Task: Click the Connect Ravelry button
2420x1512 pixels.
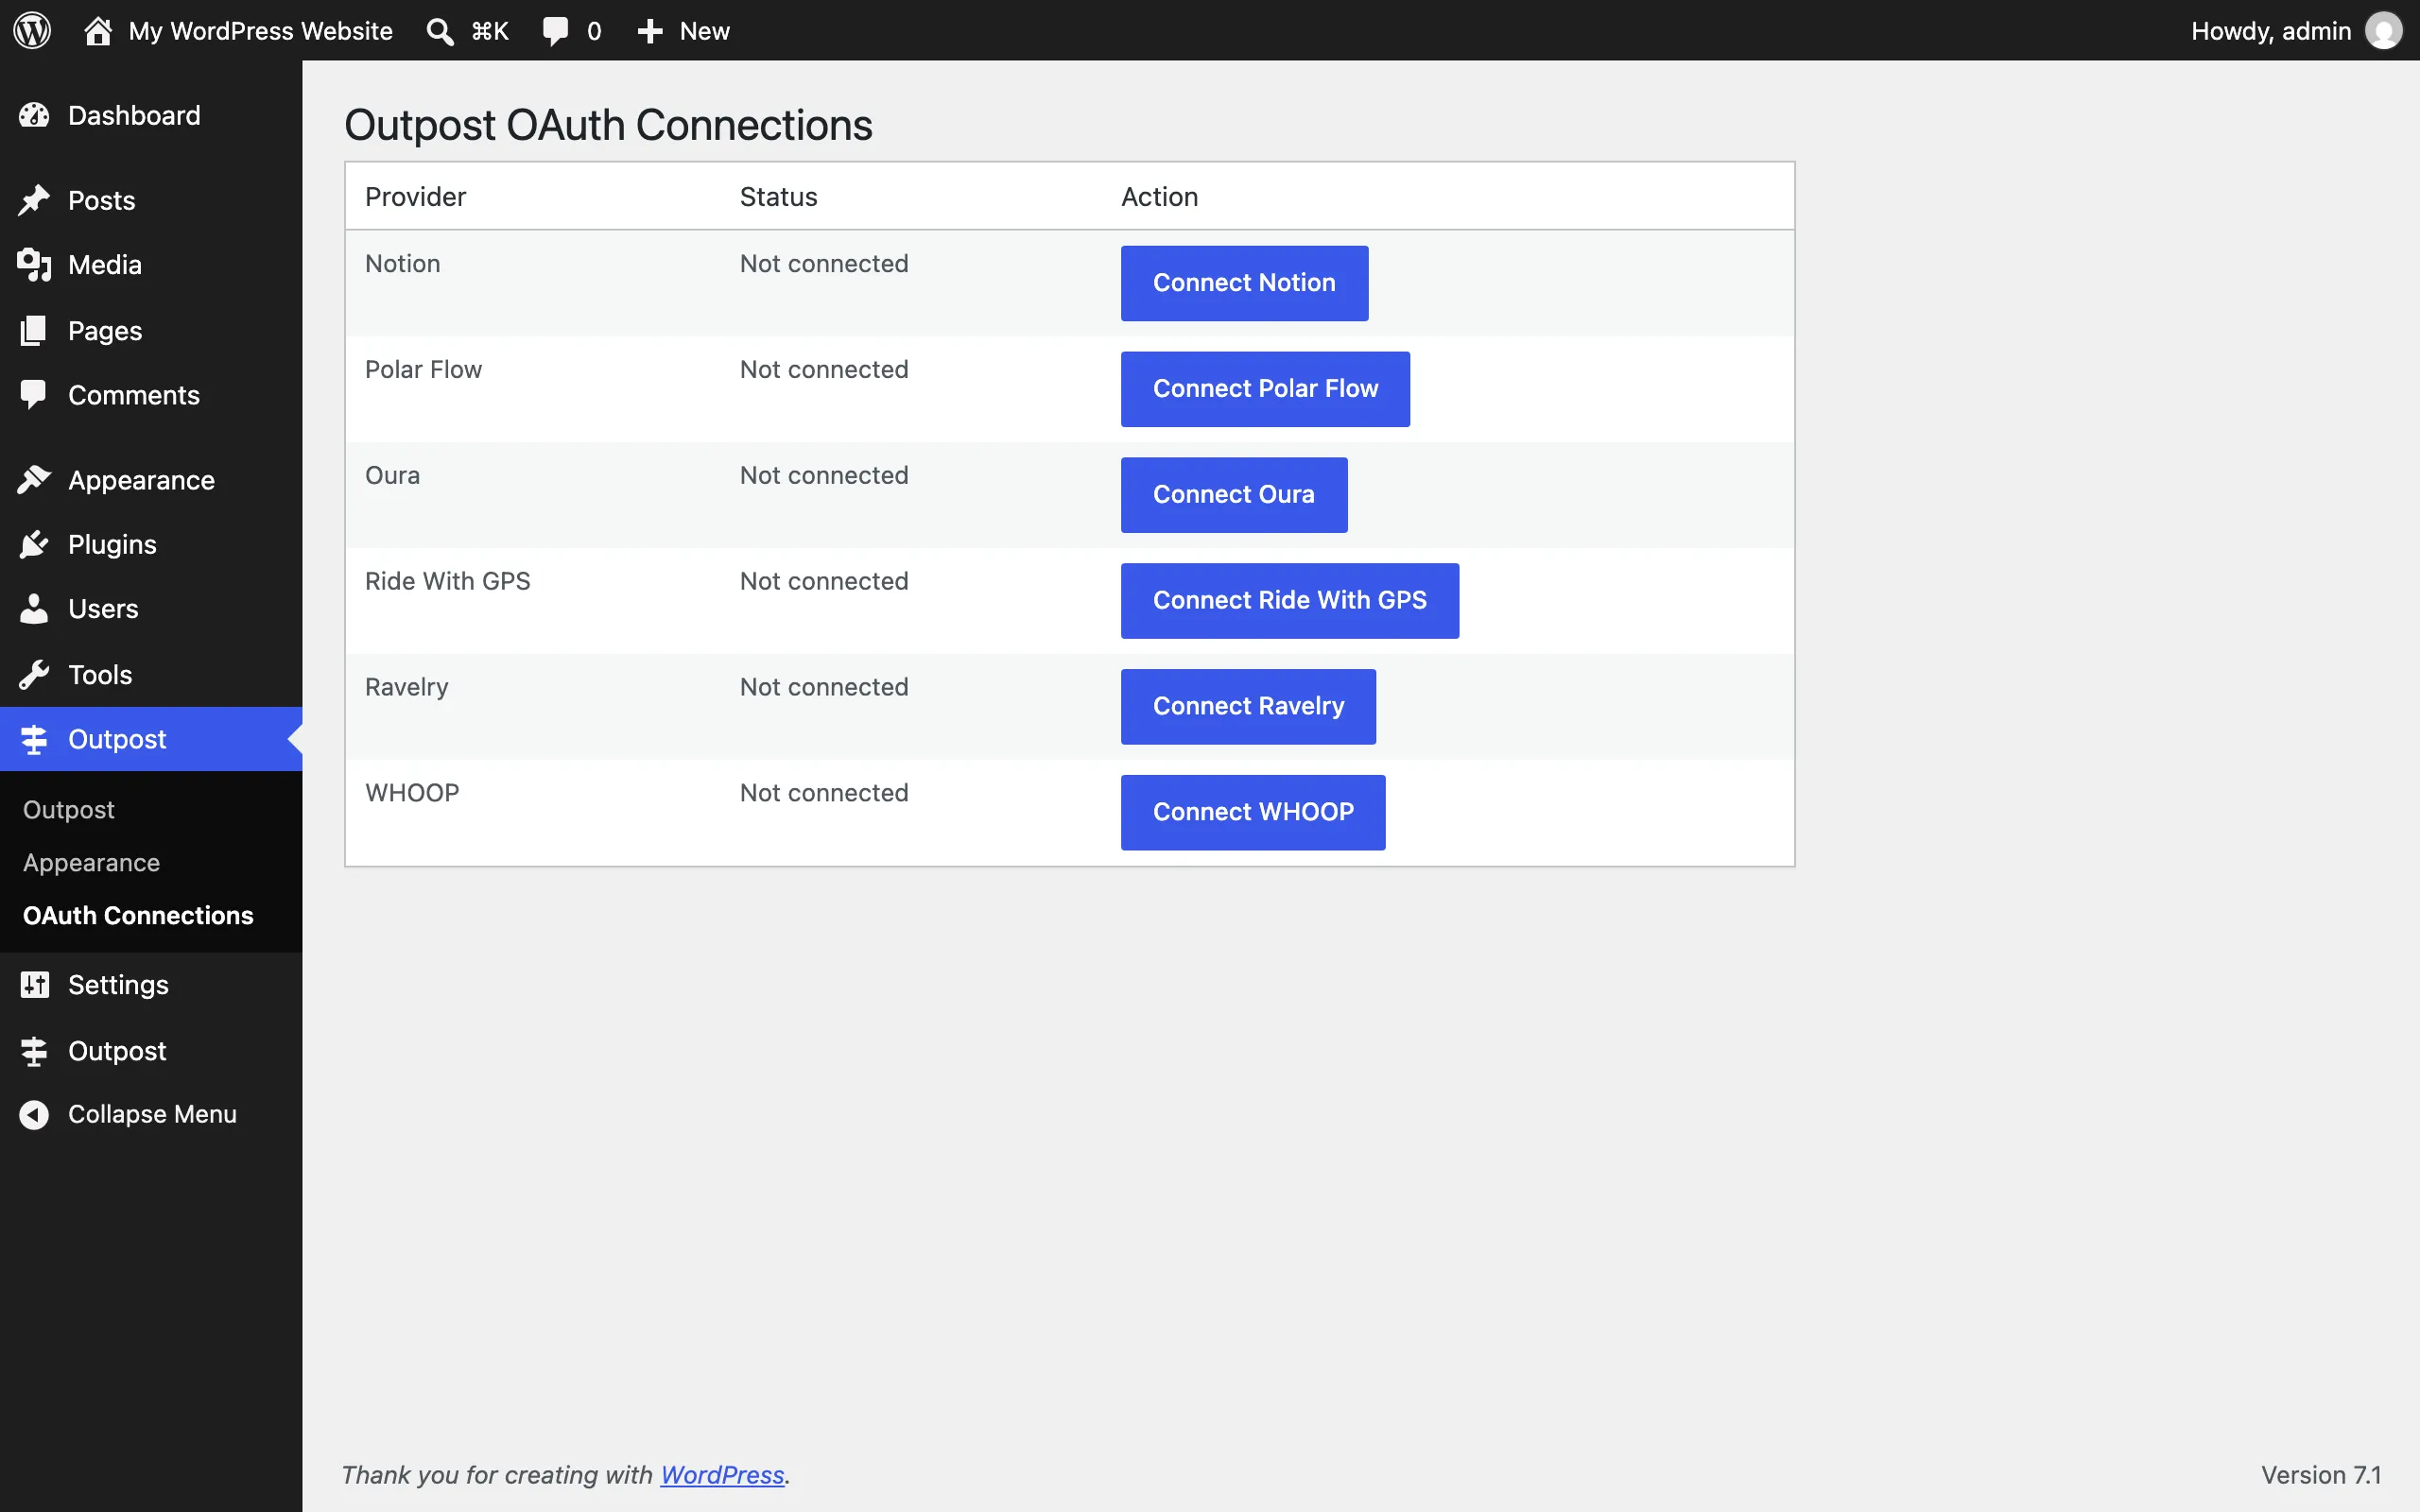Action: point(1248,707)
